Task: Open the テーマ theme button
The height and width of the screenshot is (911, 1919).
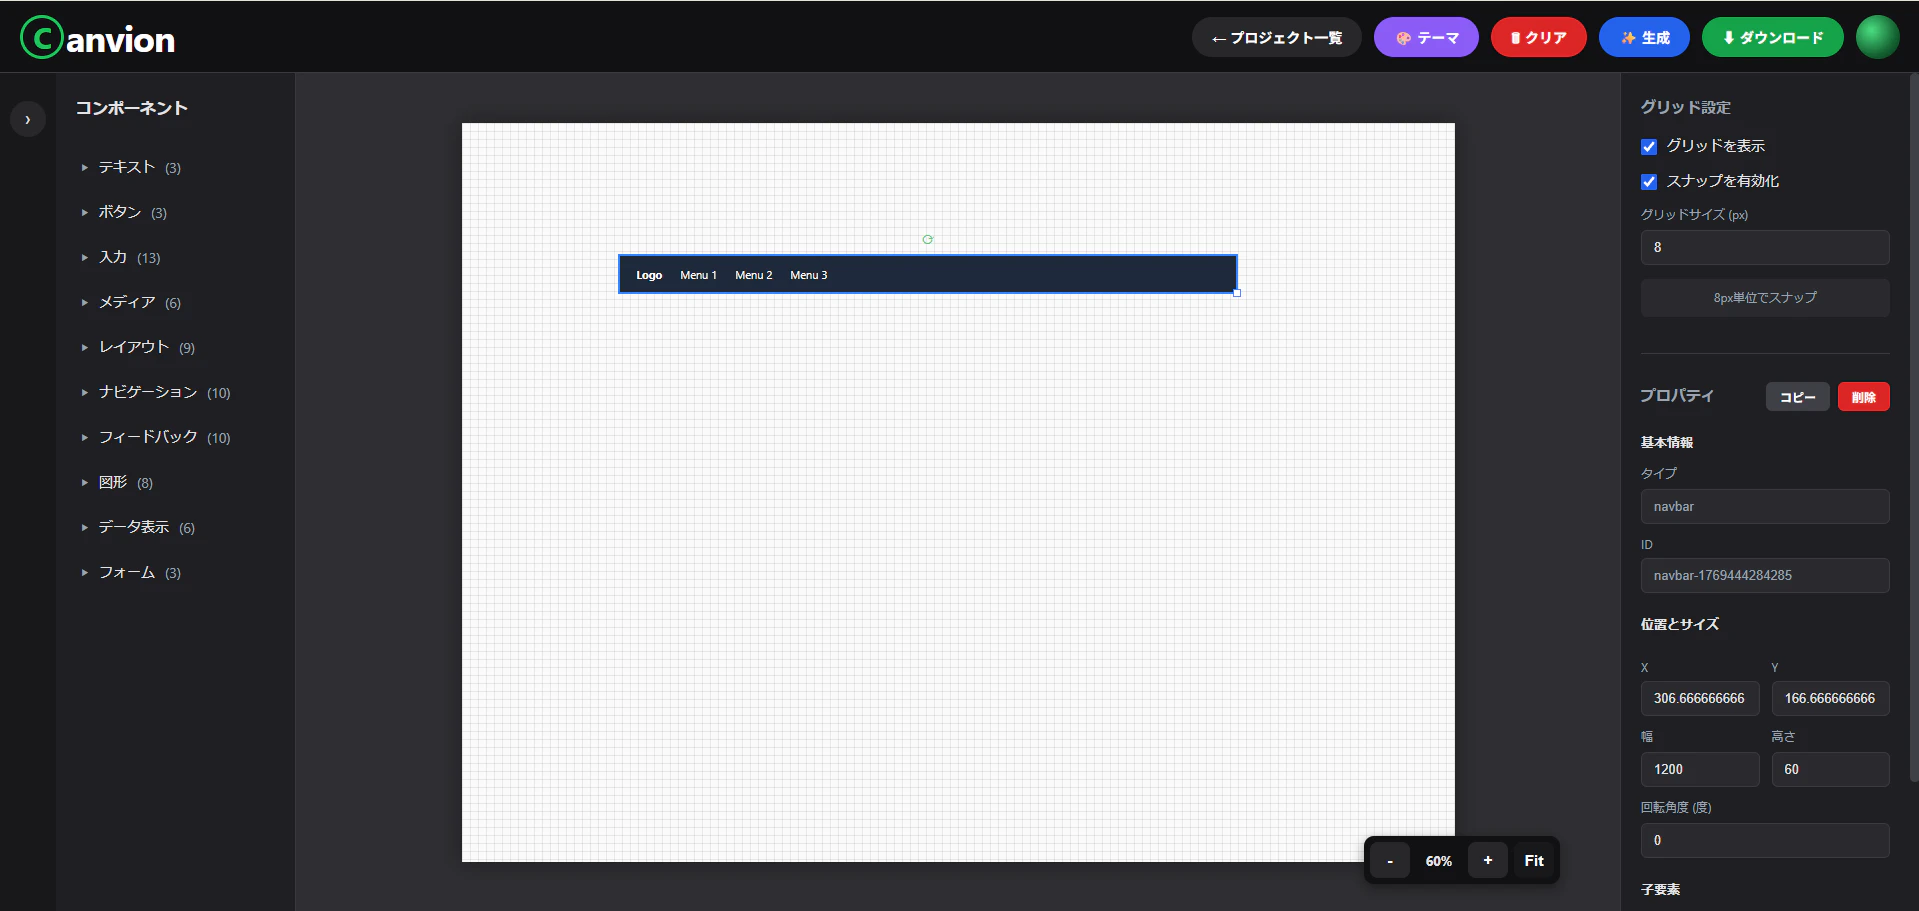Action: point(1426,37)
